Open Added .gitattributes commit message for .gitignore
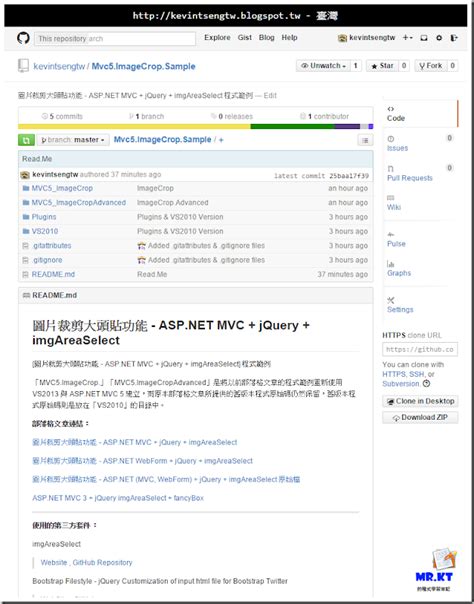This screenshot has width=474, height=604. tap(206, 260)
